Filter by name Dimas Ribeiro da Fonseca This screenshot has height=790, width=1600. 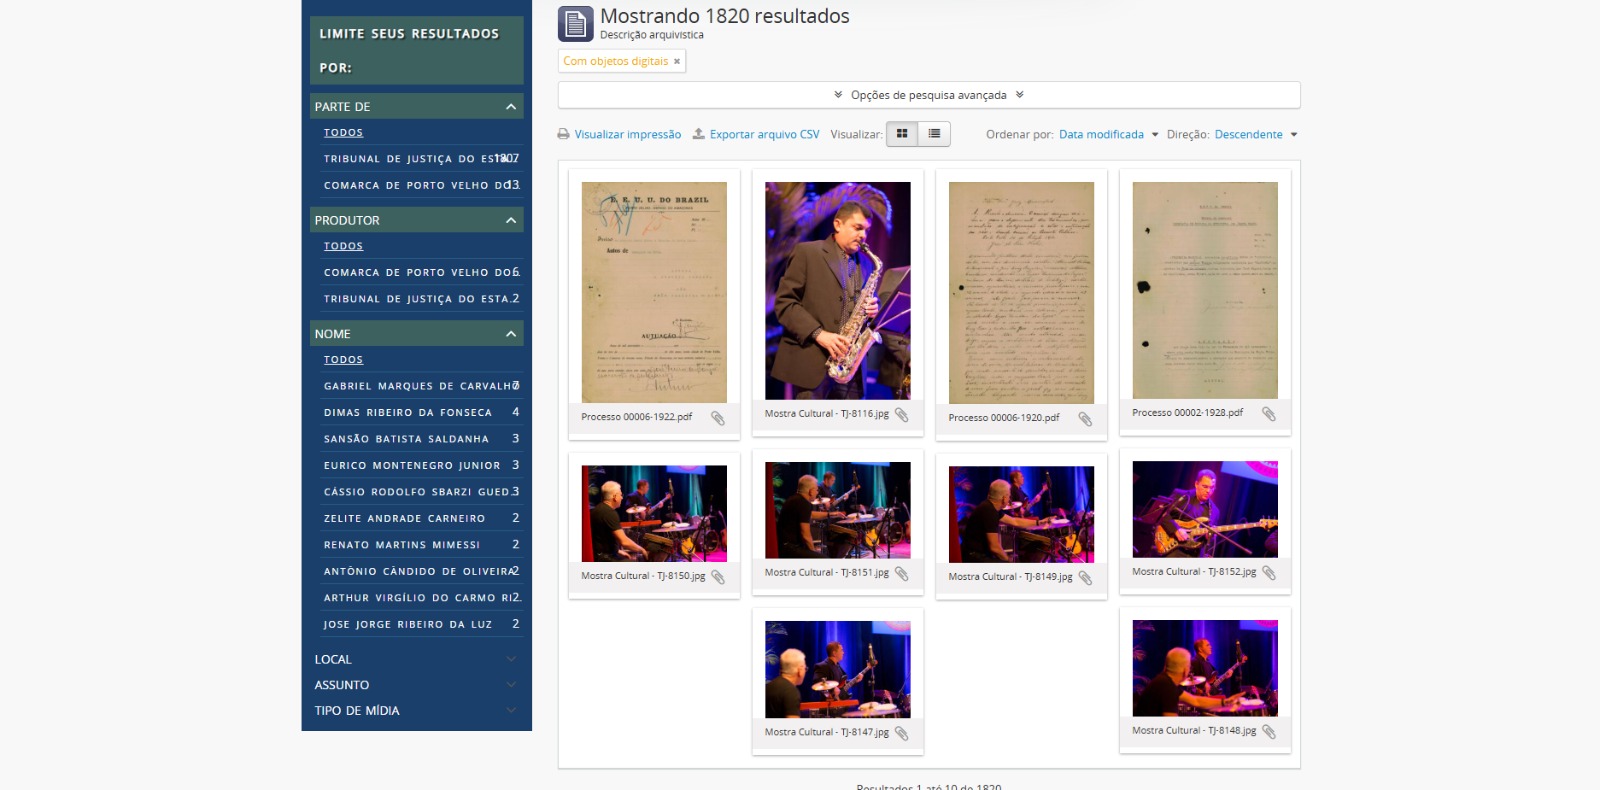point(408,412)
